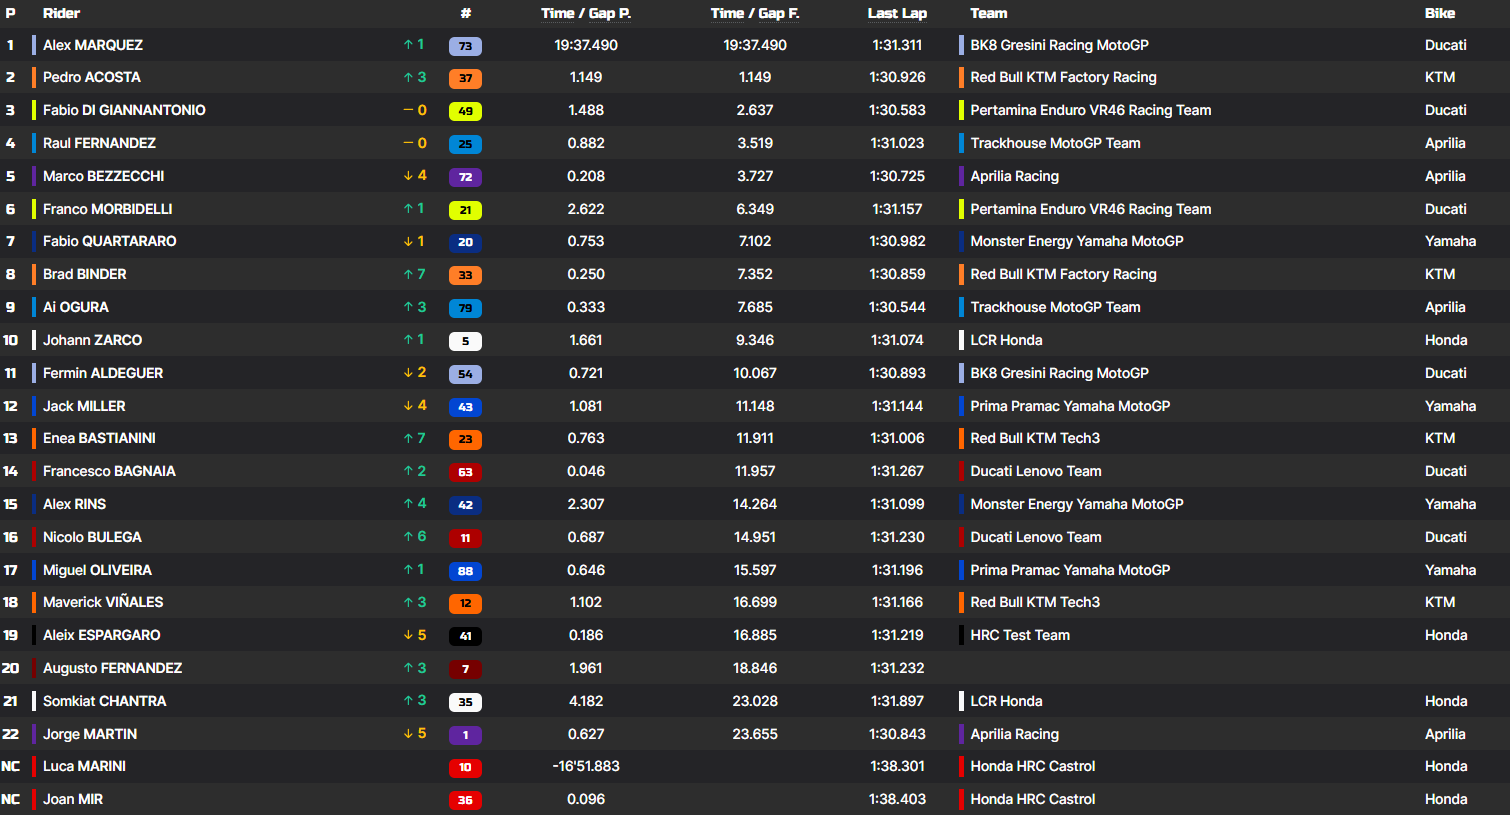
Task: Click the down arrow in Marco Bezzecchi's row
Action: click(x=408, y=176)
